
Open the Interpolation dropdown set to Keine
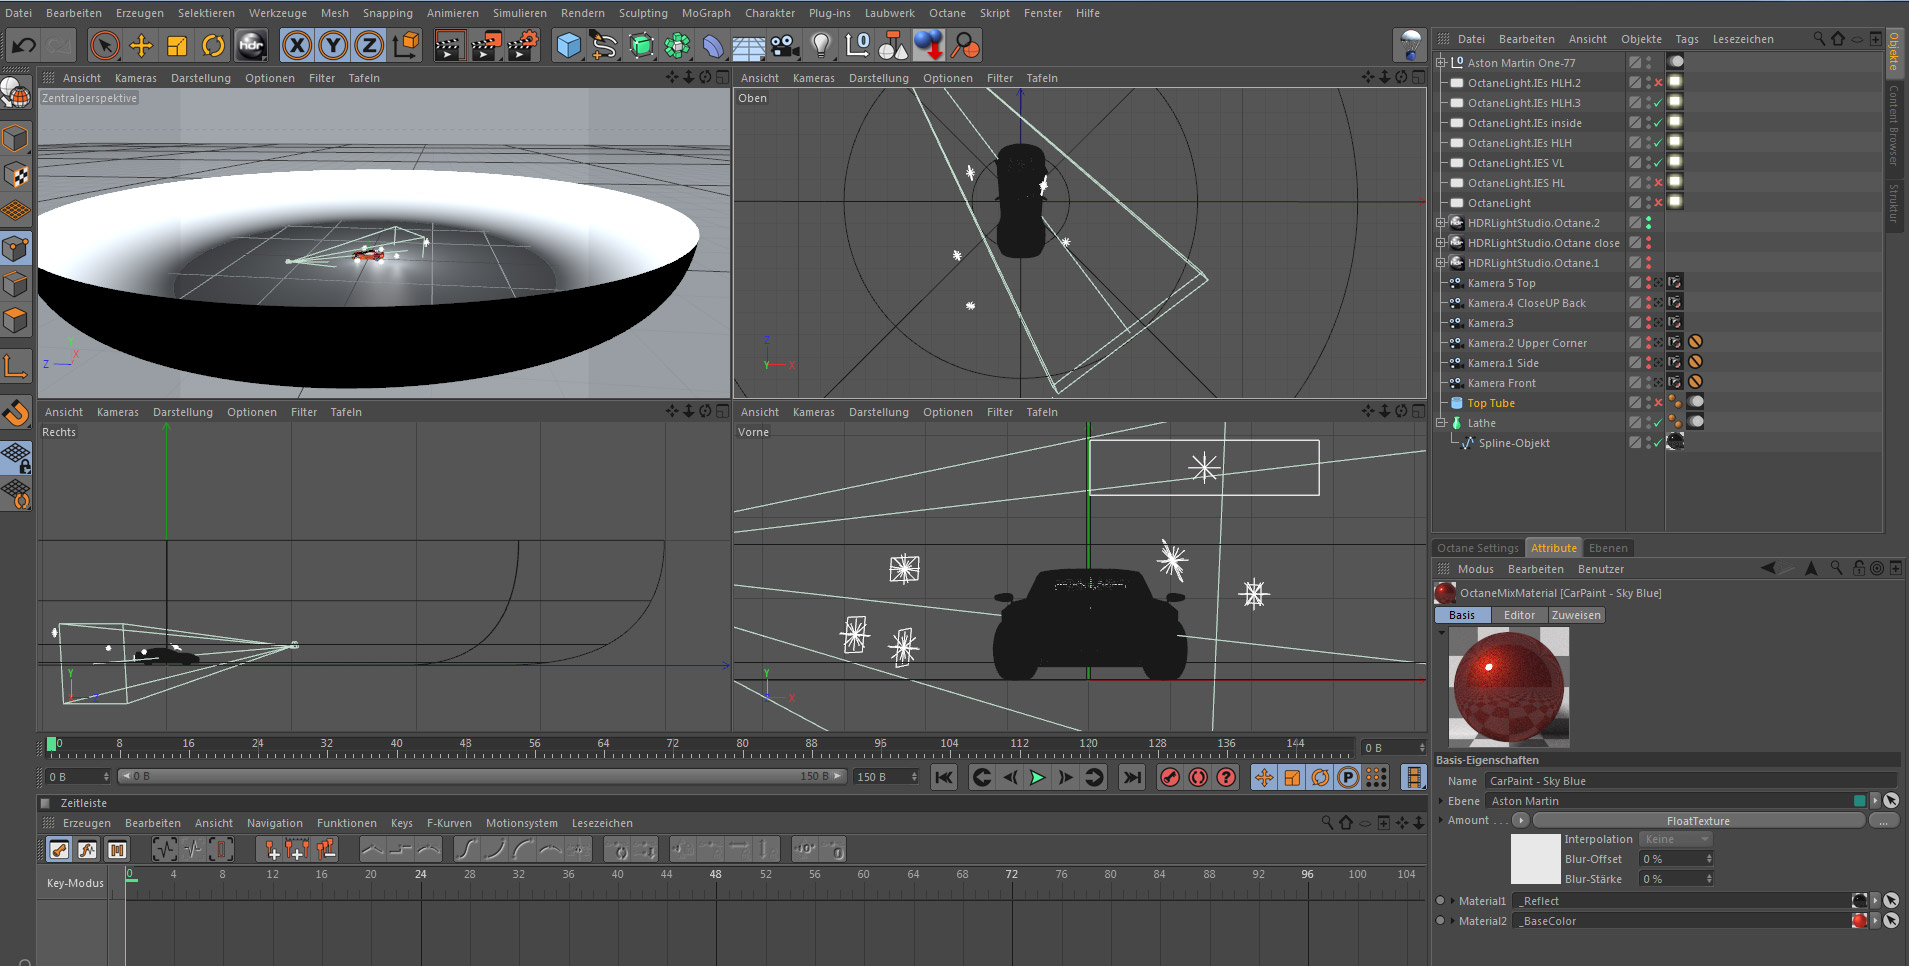pos(1677,839)
